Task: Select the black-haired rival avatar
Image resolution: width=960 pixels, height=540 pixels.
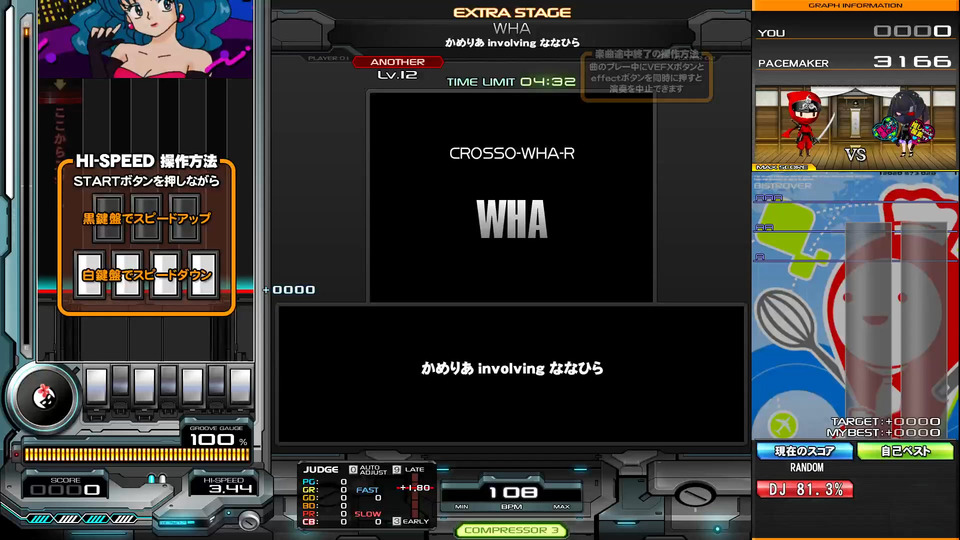Action: (906, 124)
